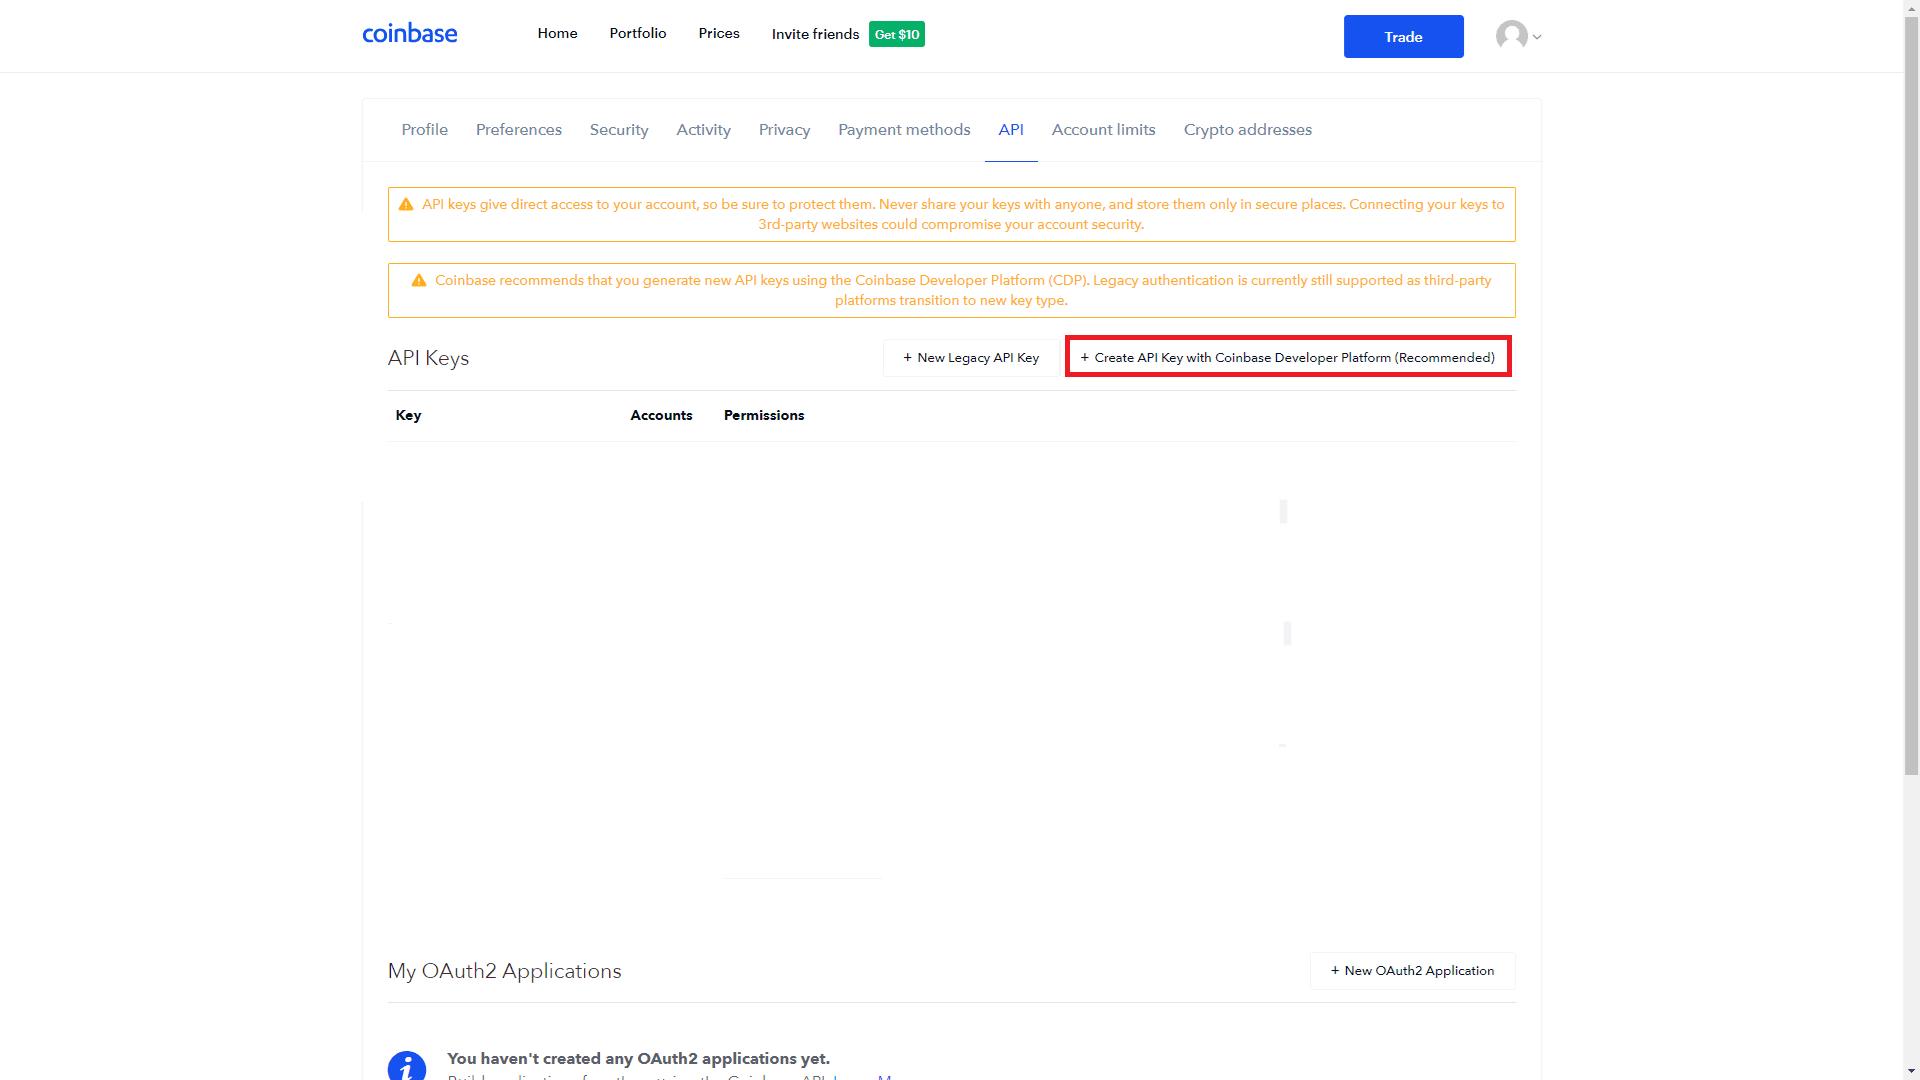The image size is (1920, 1080).
Task: Click the Permissions column header
Action: coord(764,415)
